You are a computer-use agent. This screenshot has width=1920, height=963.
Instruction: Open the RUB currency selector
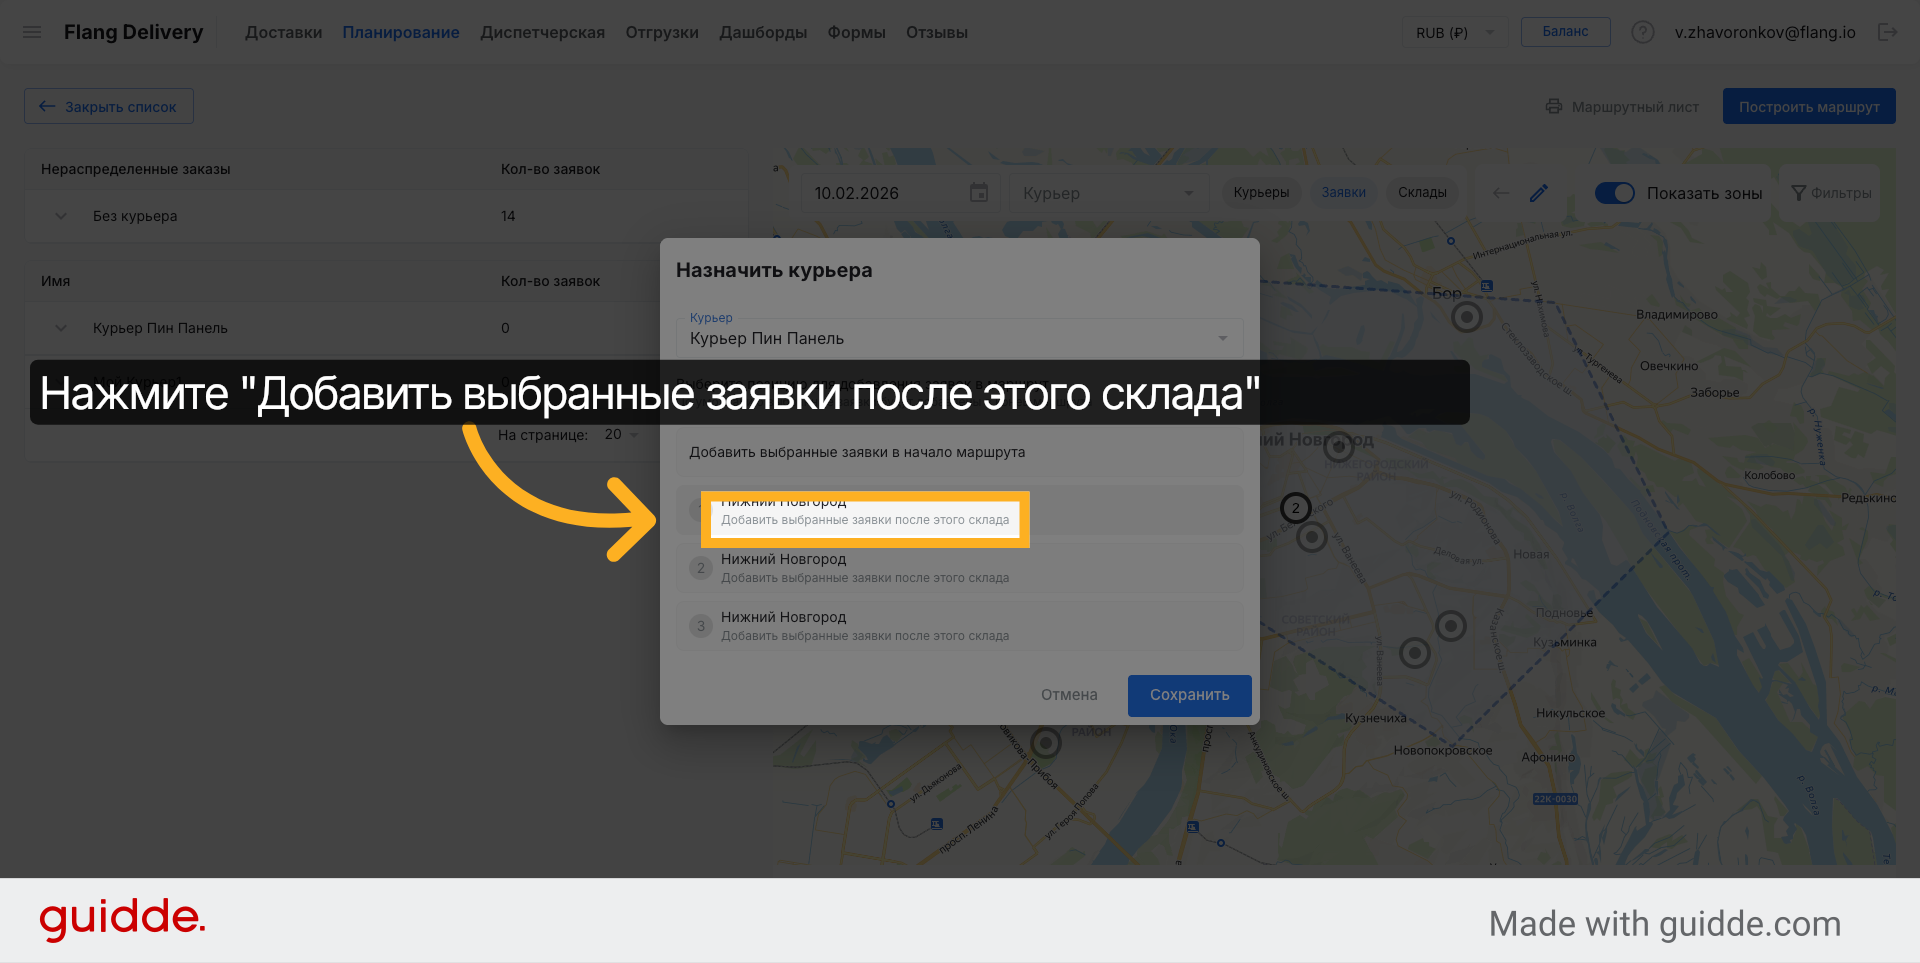coord(1455,31)
